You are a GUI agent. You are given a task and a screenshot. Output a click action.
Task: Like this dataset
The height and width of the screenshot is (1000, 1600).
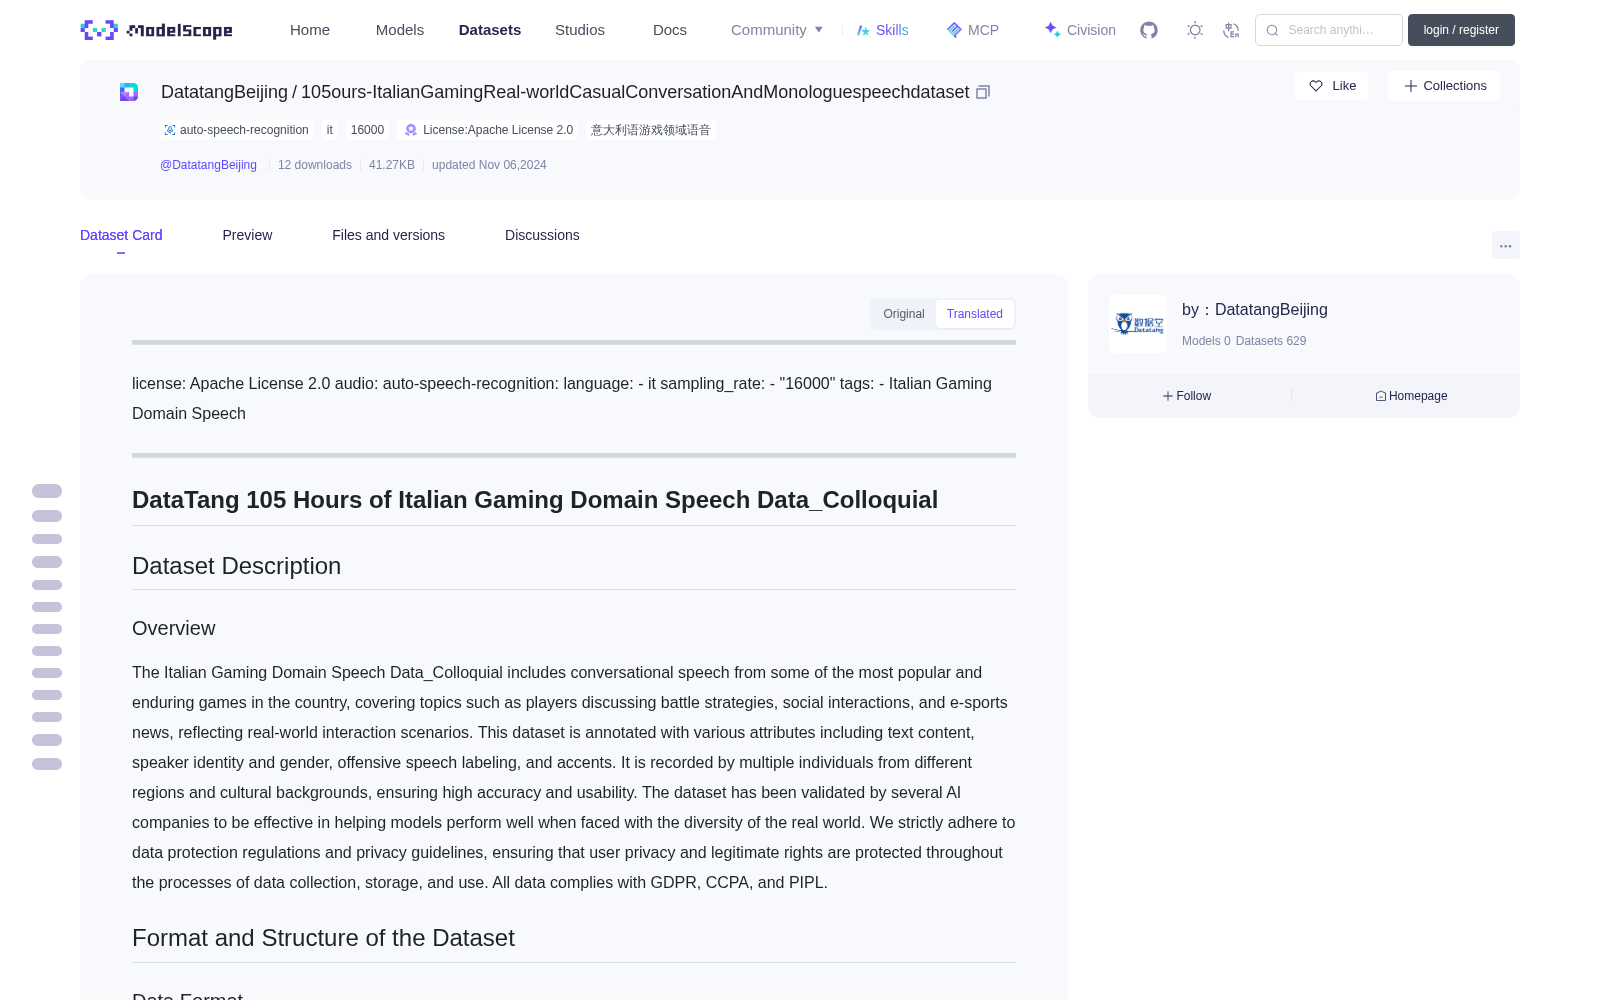(x=1331, y=86)
